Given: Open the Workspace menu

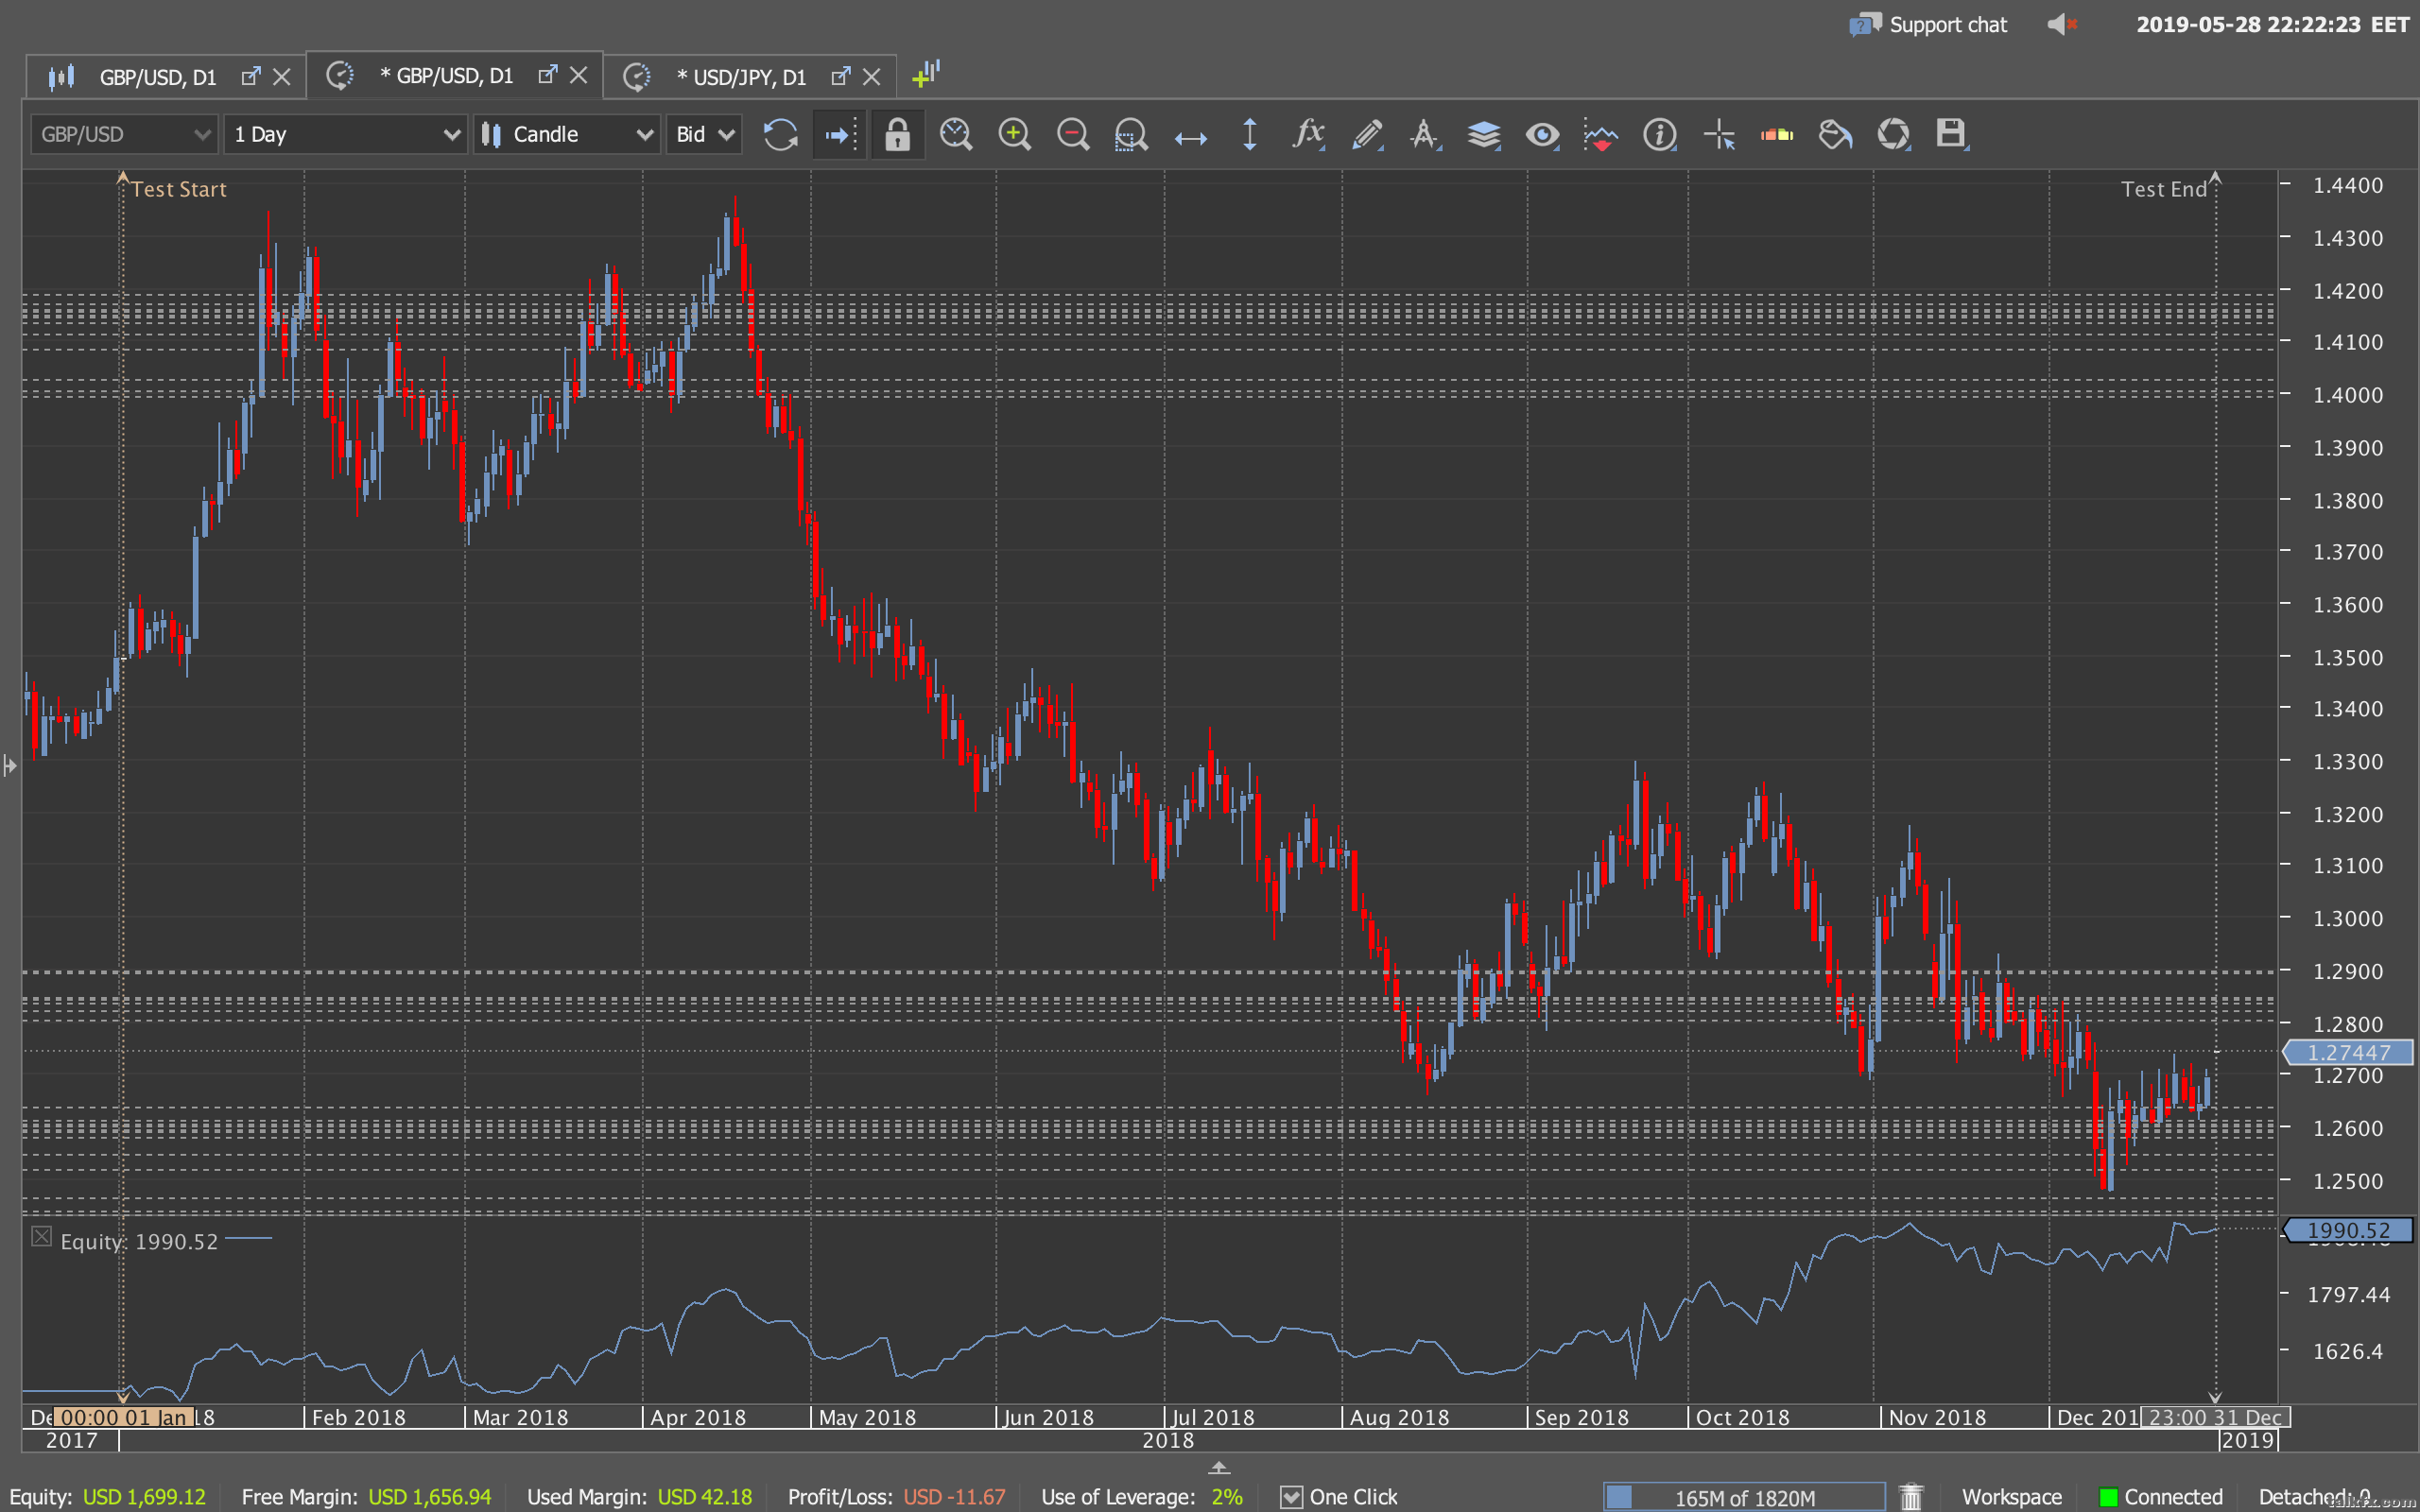Looking at the screenshot, I should pos(2011,1496).
